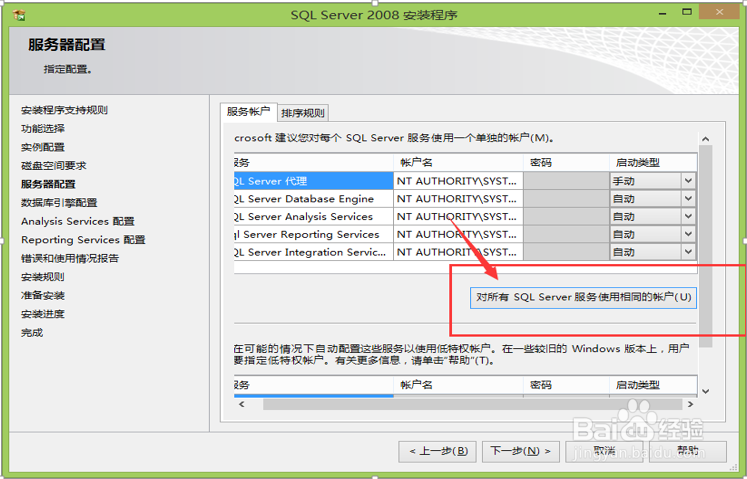Screen dimensions: 747x479
Task: Open startup type dropdown for SQL Server 代理
Action: point(688,181)
